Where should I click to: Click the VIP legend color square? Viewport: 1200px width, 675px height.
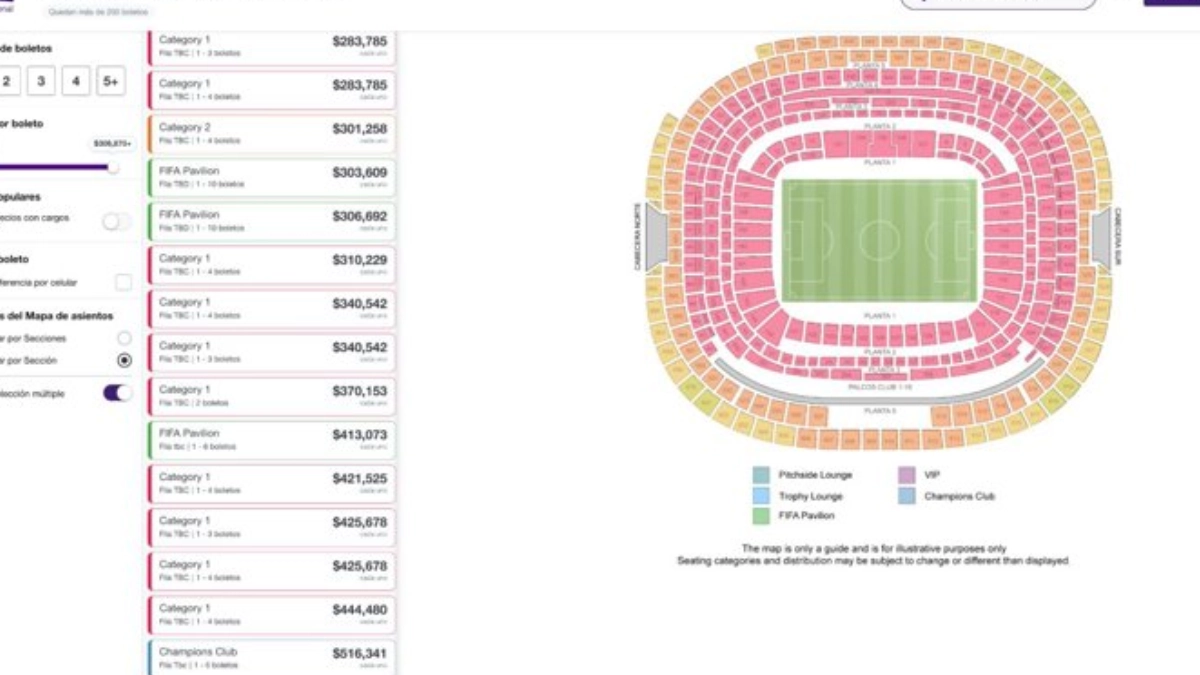(907, 475)
